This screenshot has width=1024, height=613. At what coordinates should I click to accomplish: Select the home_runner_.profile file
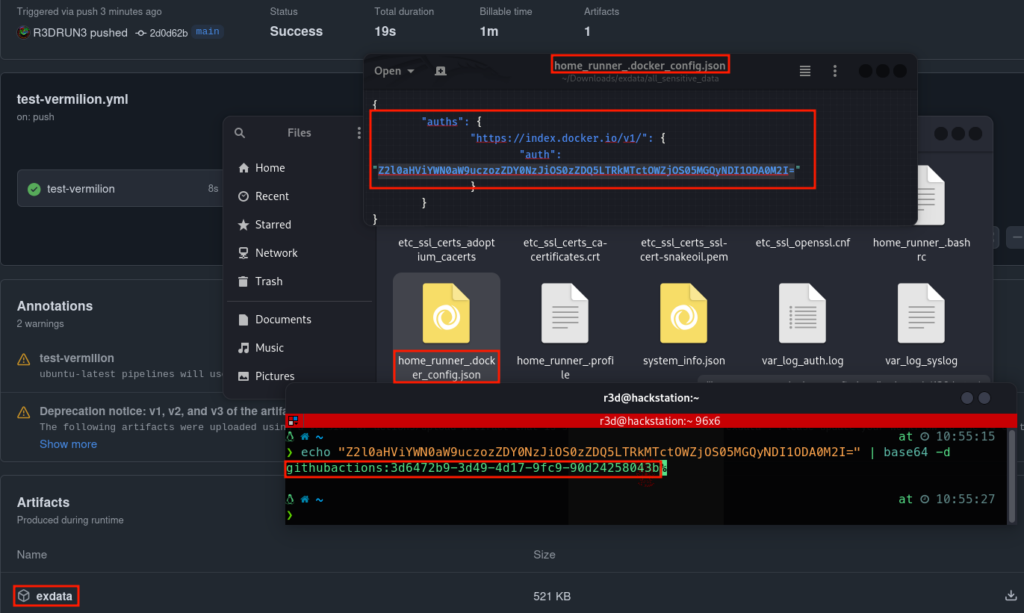[565, 330]
